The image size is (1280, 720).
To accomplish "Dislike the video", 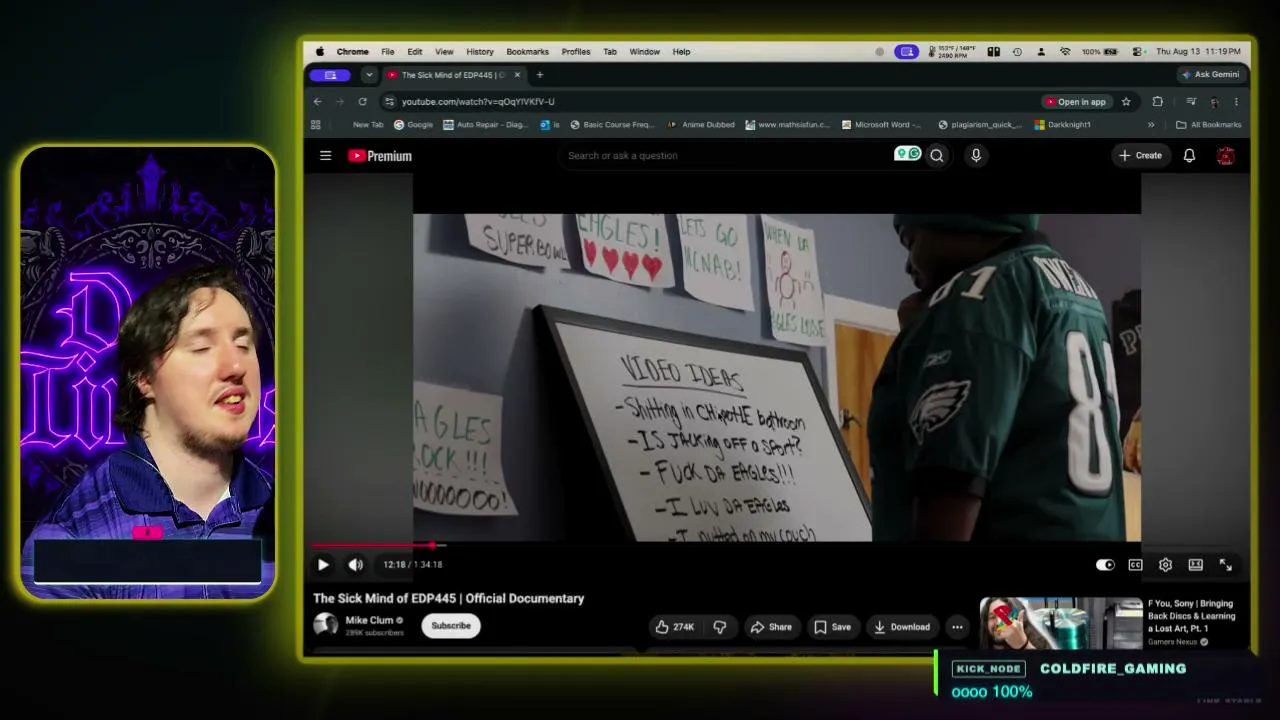I will [719, 627].
